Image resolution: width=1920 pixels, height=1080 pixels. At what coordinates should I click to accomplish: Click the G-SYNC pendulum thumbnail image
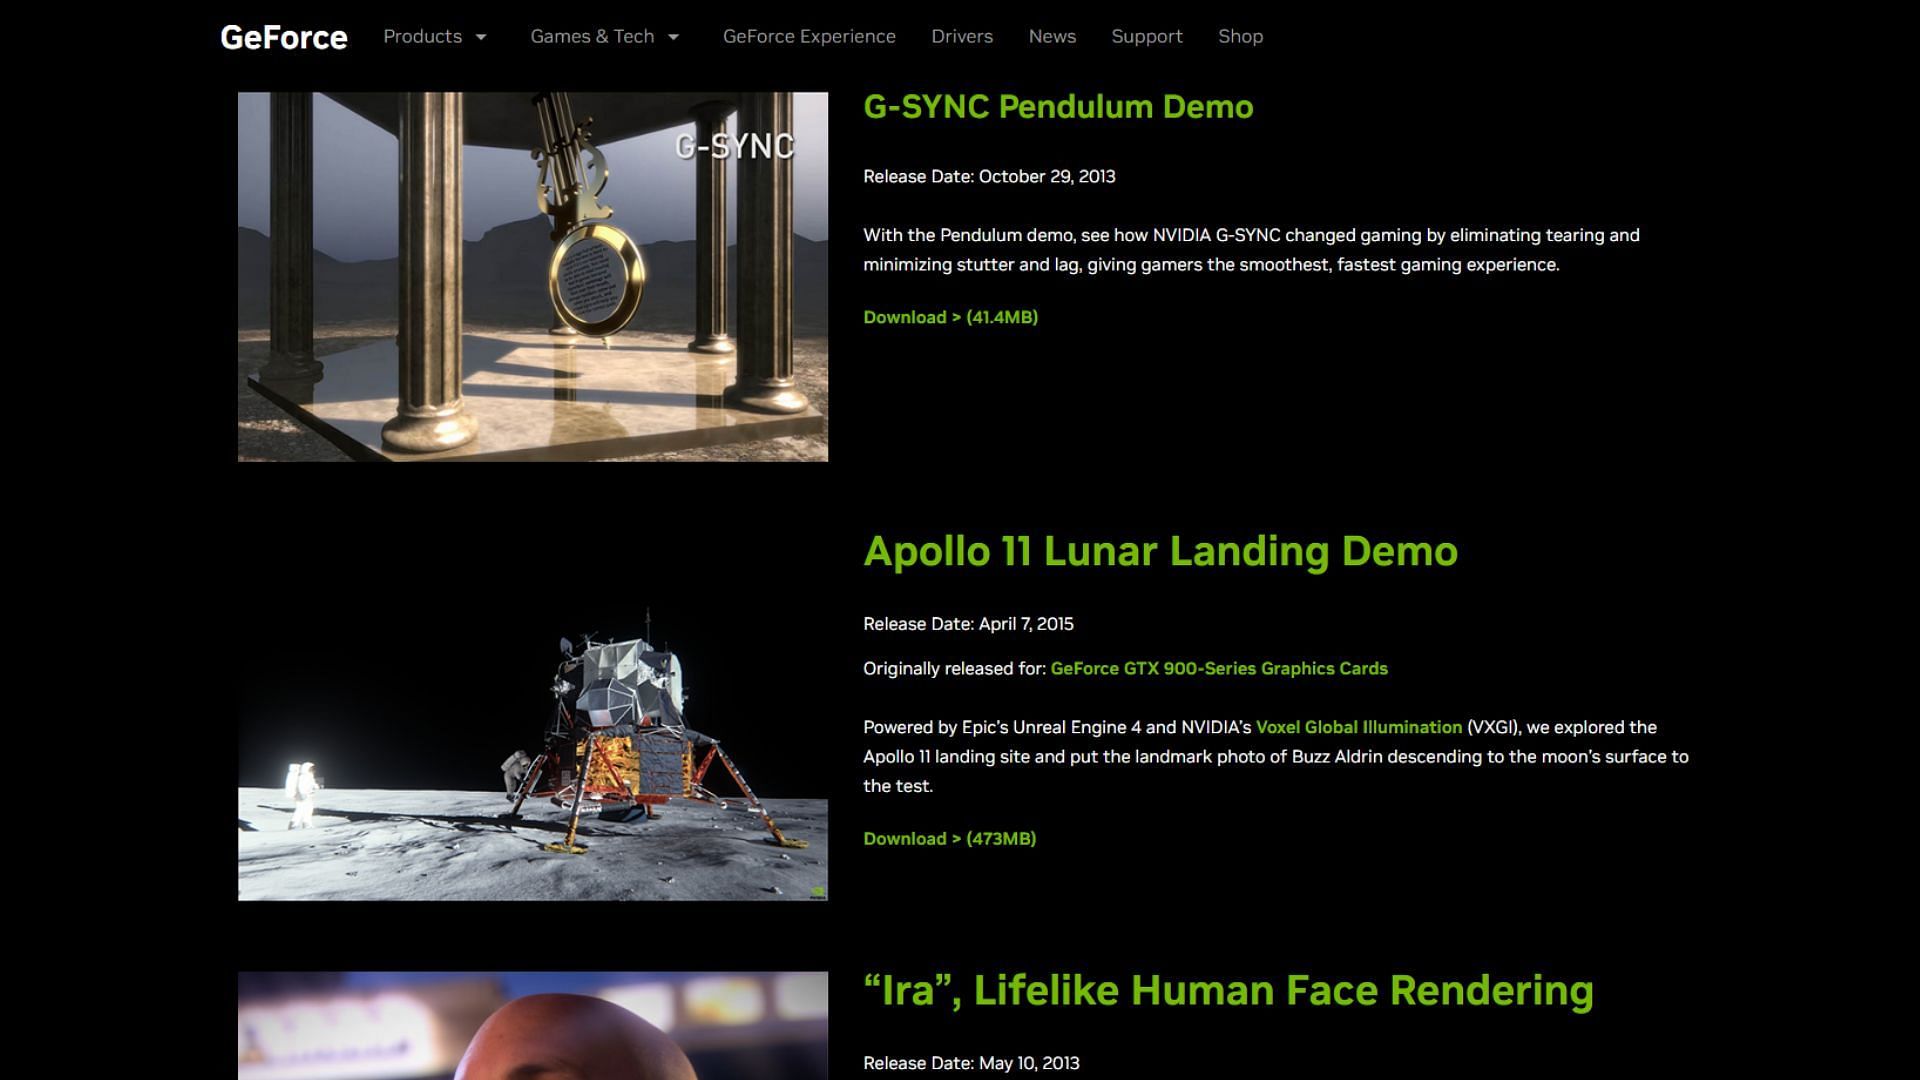point(533,277)
